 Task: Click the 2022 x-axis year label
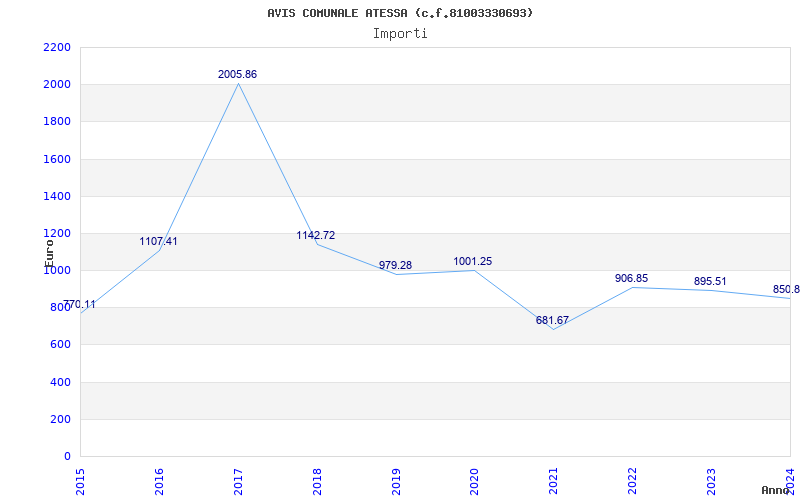(633, 482)
